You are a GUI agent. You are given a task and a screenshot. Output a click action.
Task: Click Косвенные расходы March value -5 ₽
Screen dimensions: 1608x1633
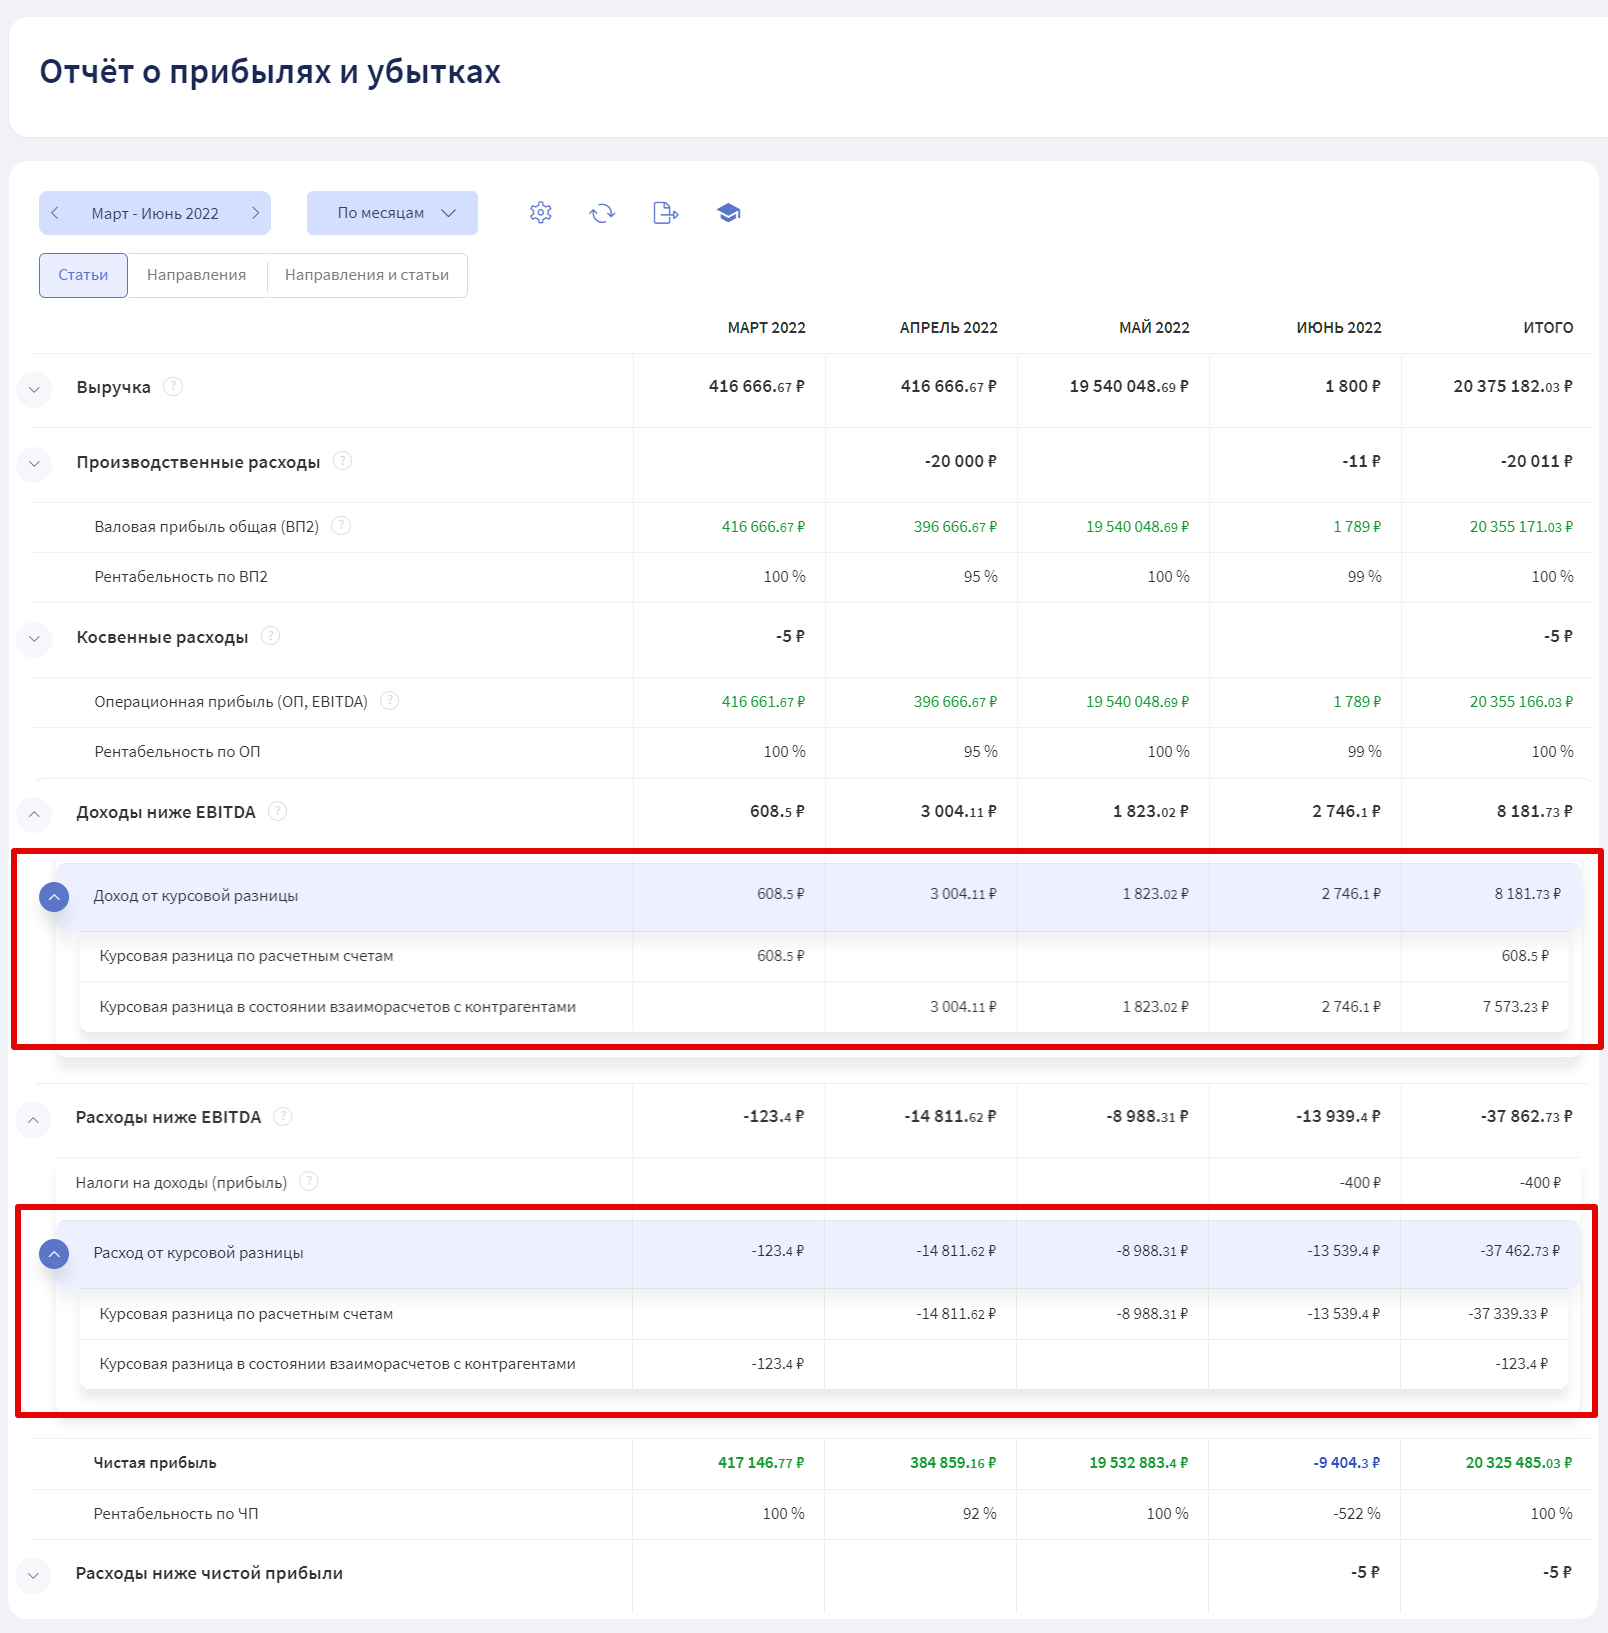click(x=790, y=636)
